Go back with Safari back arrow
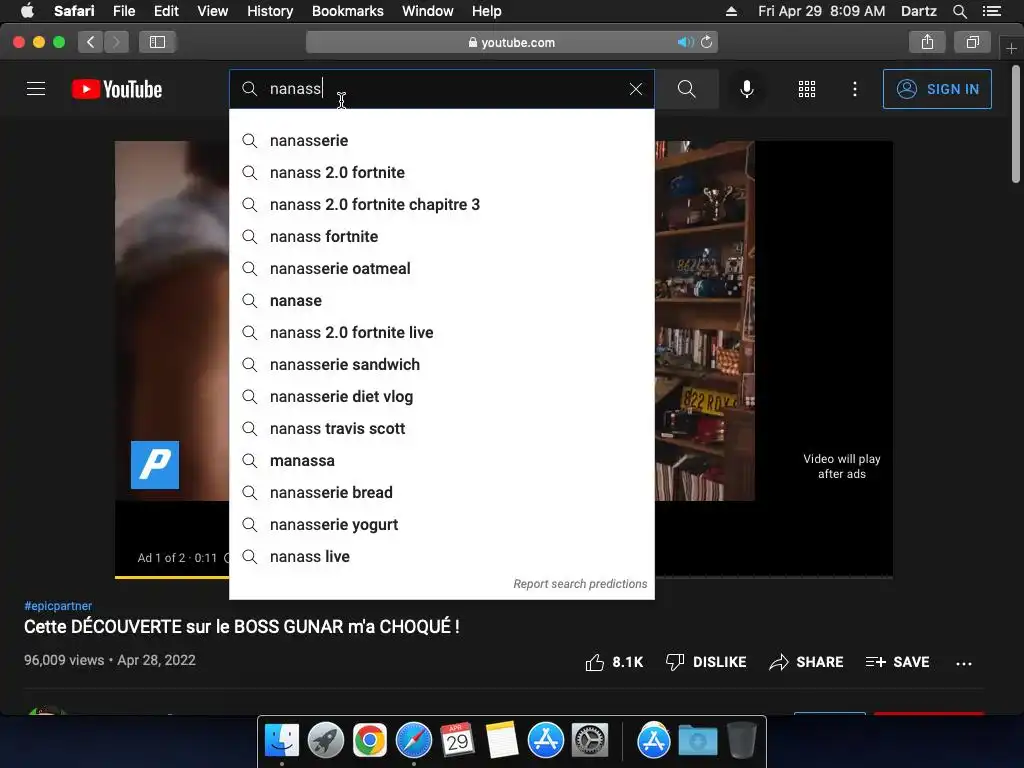The image size is (1024, 768). (x=90, y=42)
